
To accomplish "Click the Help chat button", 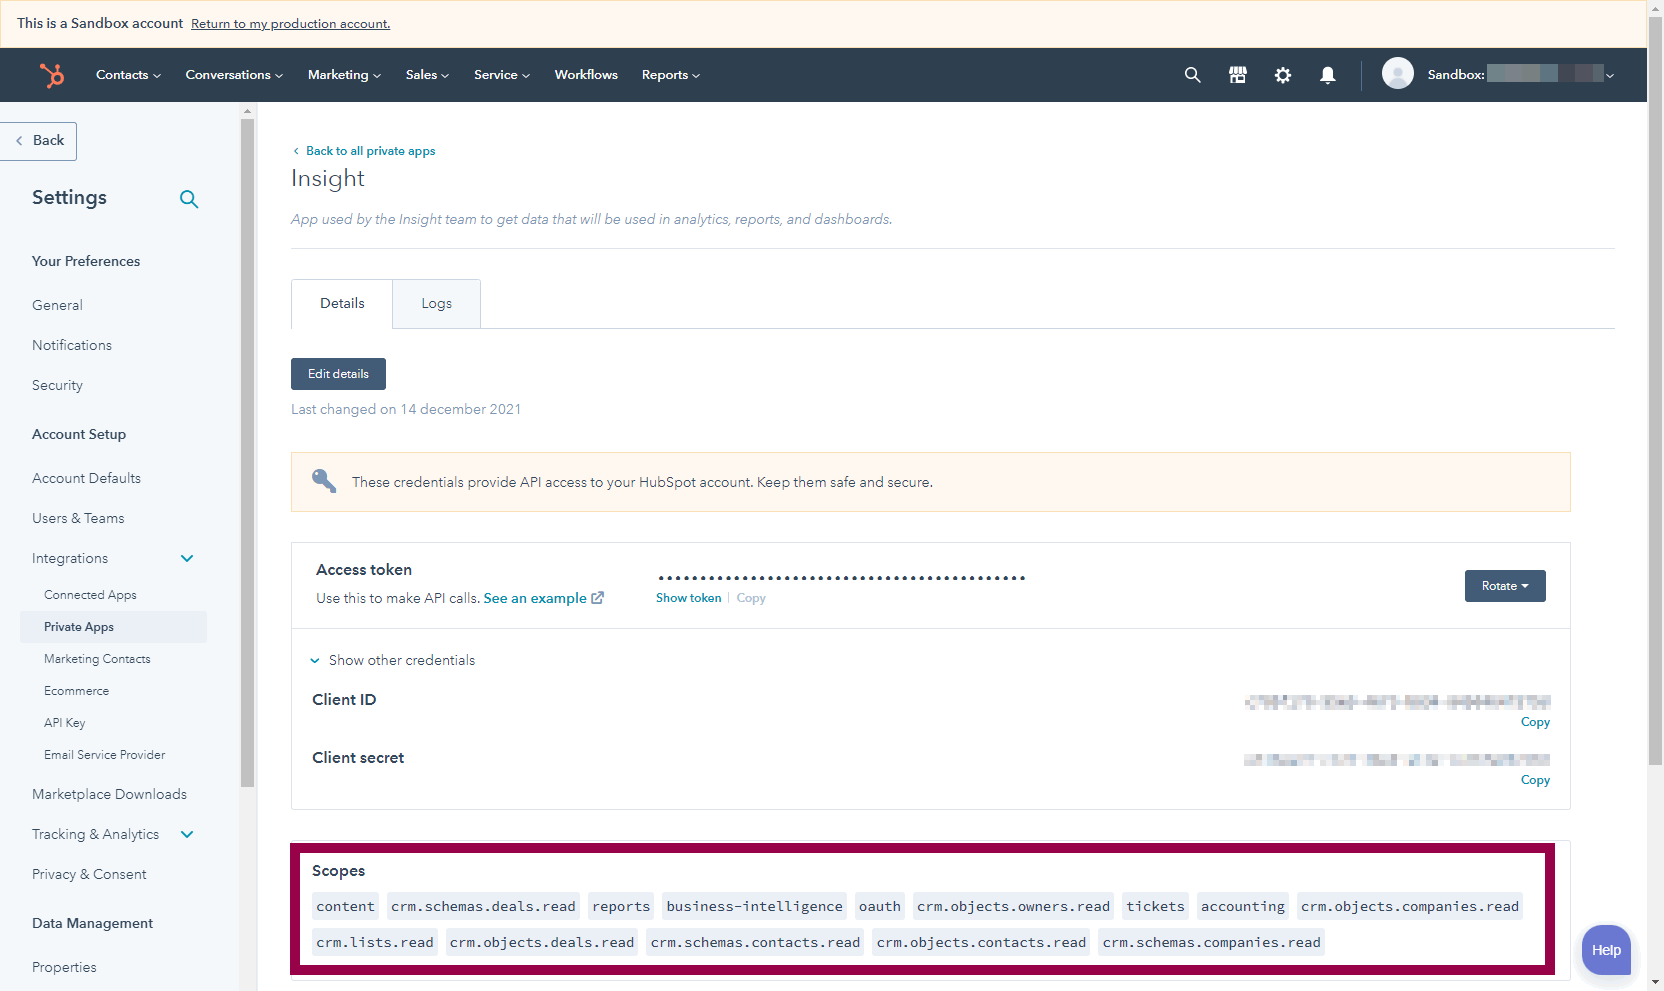I will point(1606,950).
